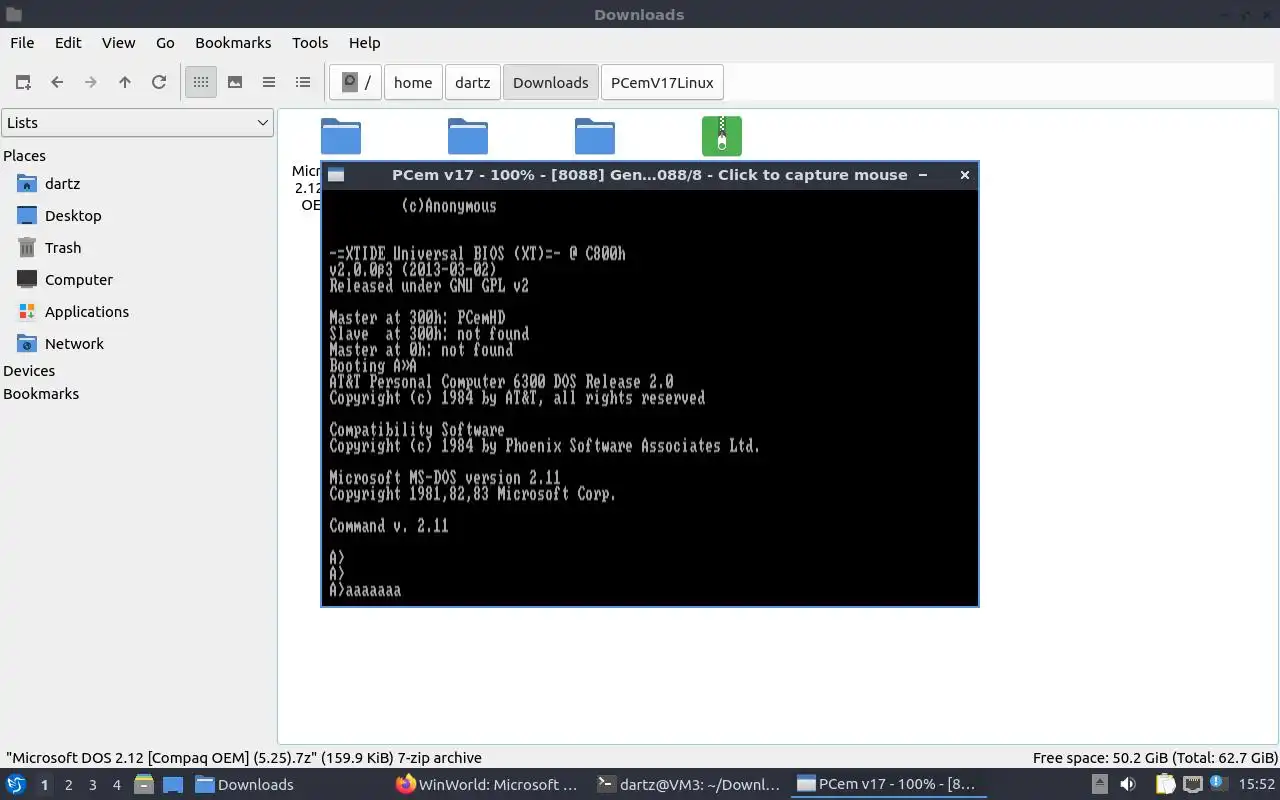Screen dimensions: 1280x800
Task: Open the Bookmarks menu
Action: coord(233,42)
